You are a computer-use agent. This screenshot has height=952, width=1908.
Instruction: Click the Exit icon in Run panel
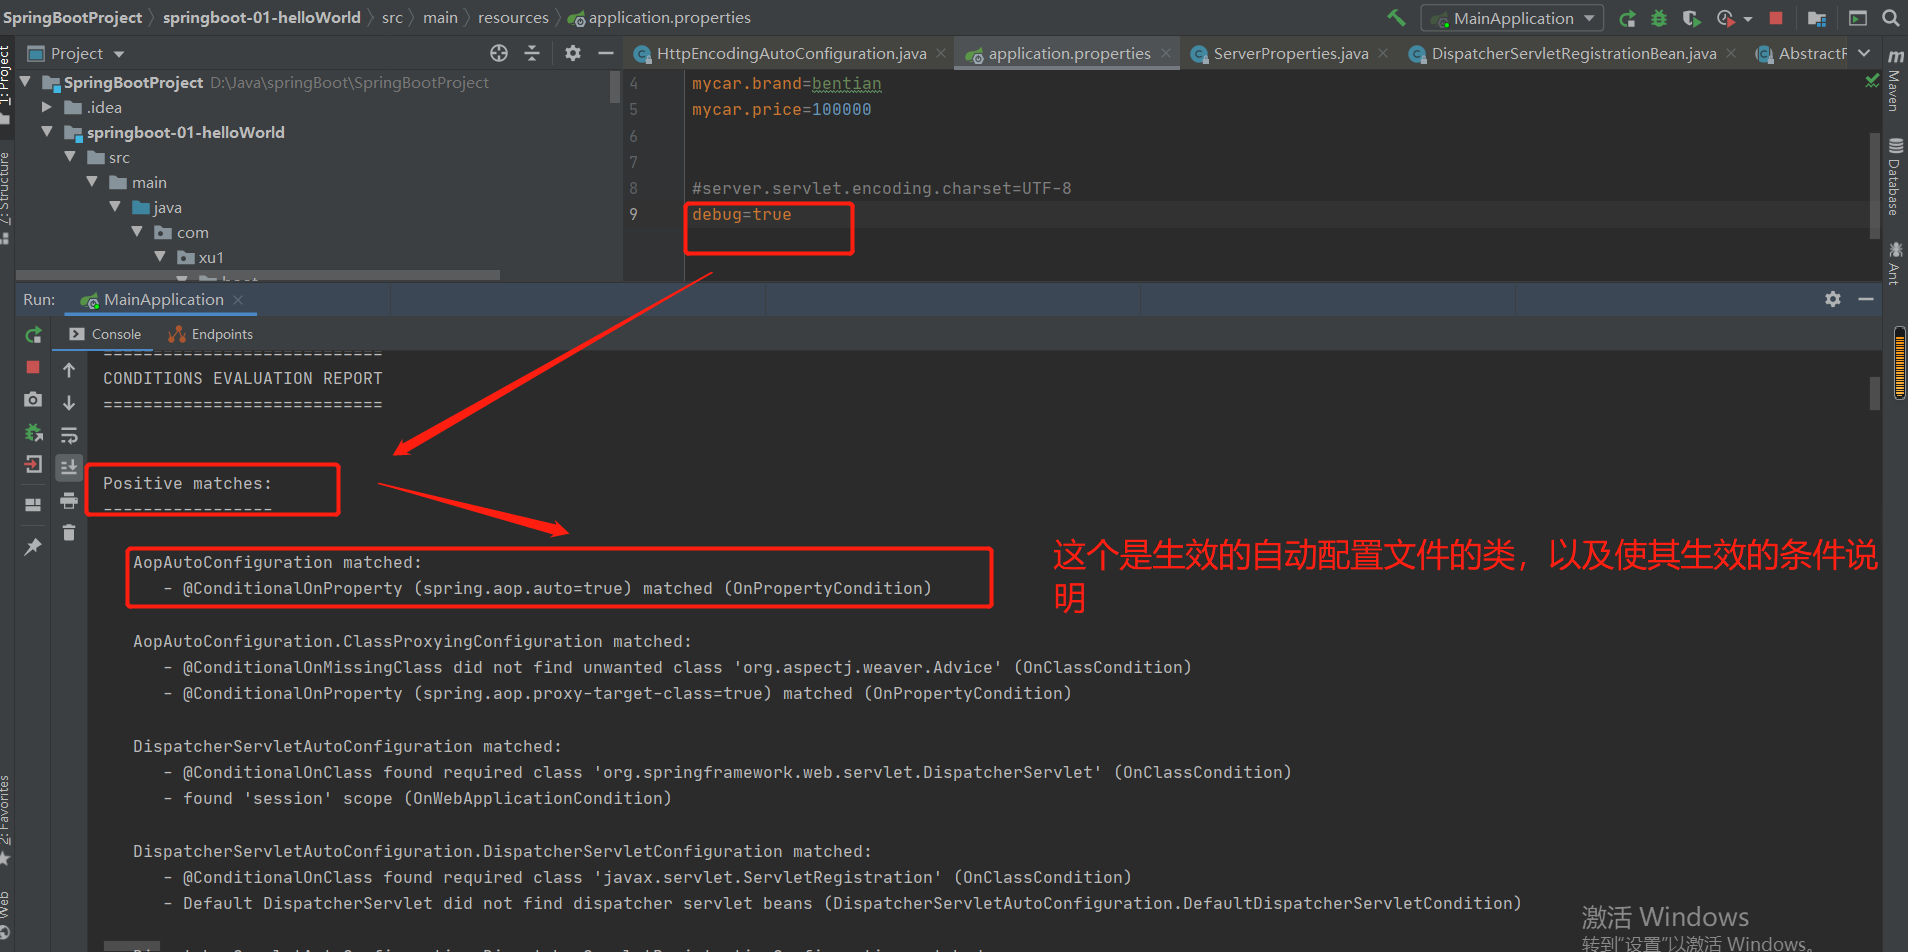[33, 464]
